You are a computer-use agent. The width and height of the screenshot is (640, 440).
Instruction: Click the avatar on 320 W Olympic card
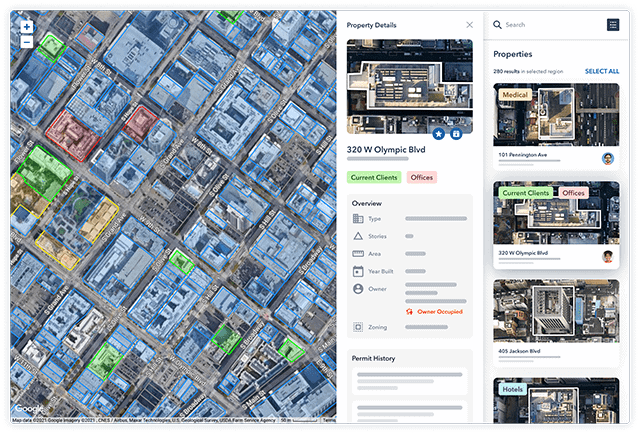pos(607,256)
